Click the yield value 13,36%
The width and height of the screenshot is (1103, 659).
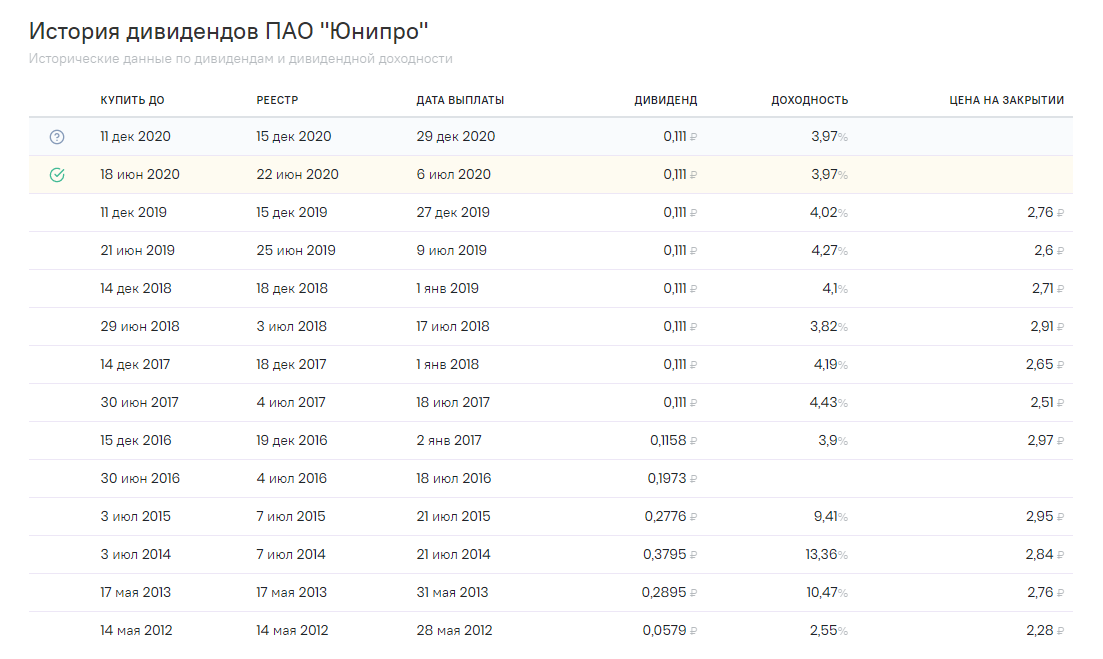pos(827,554)
